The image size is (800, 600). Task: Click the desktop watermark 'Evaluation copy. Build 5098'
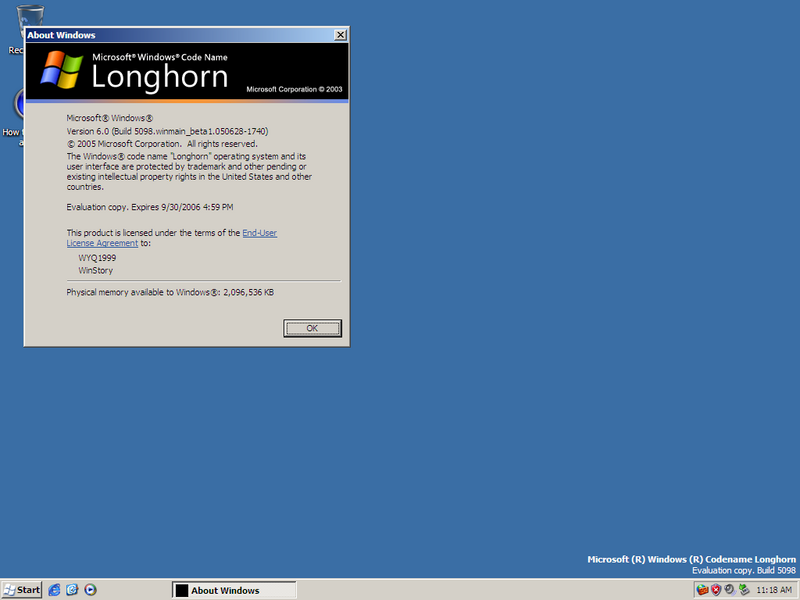743,570
